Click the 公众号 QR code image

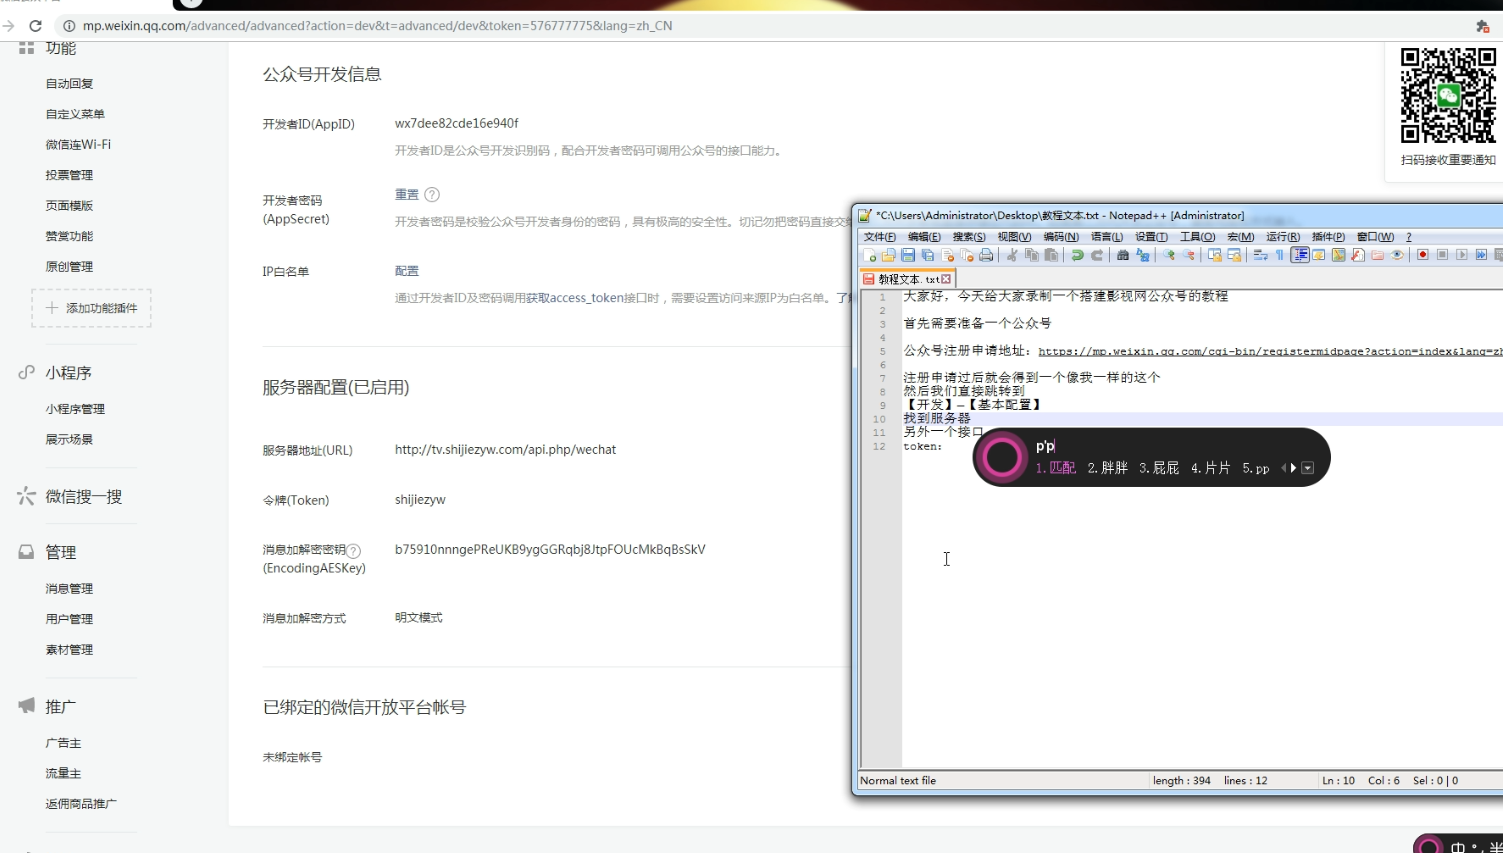pyautogui.click(x=1448, y=95)
